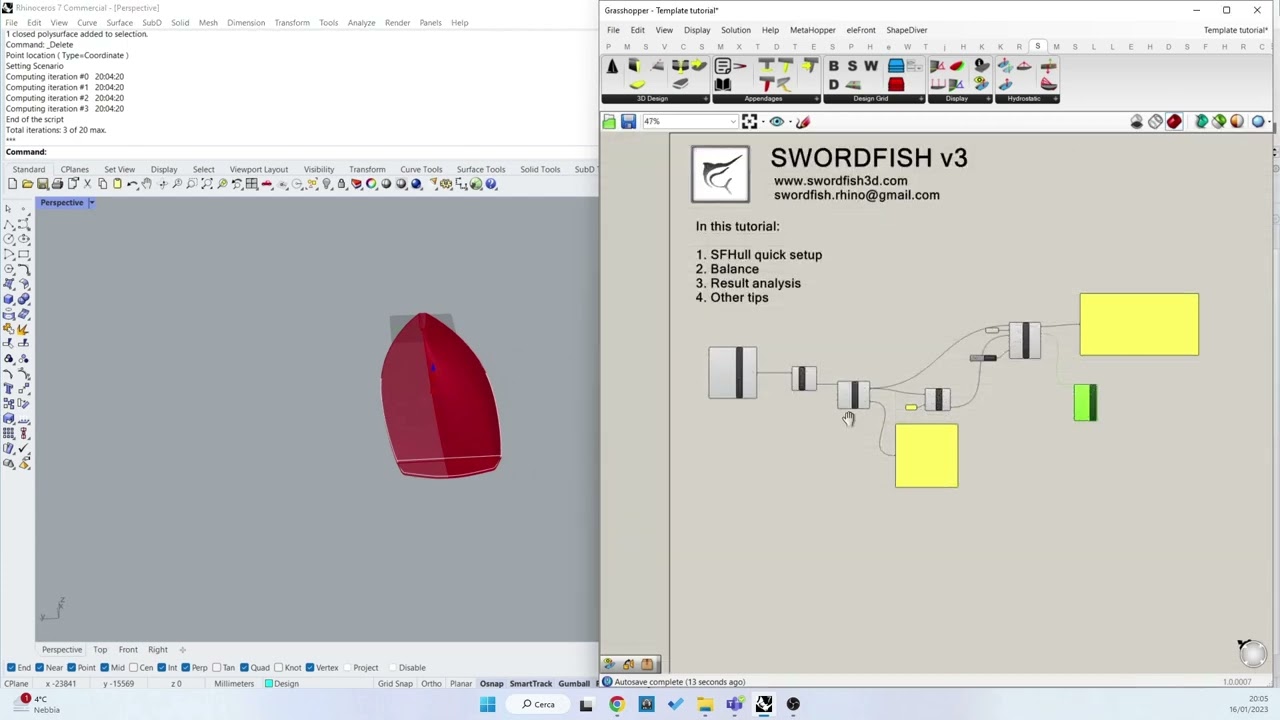The width and height of the screenshot is (1280, 720).
Task: Enable the Cen osnap checkbox
Action: (132, 668)
